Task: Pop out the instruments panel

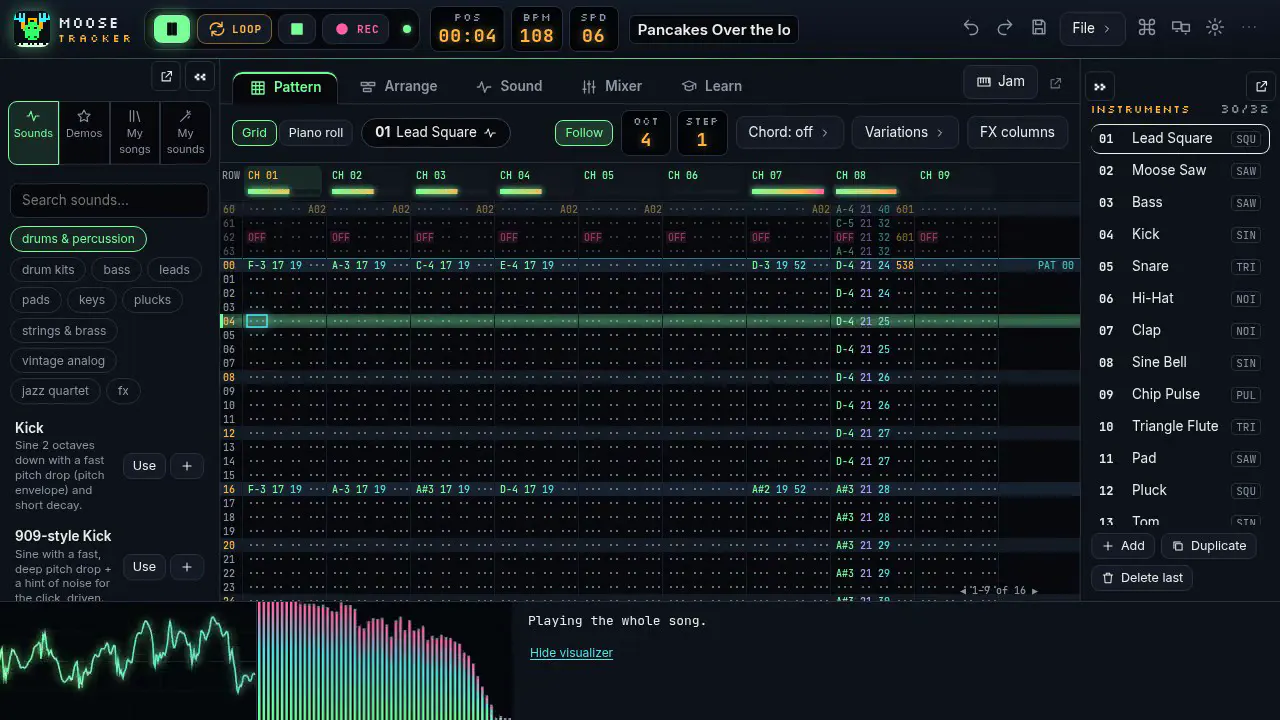Action: click(x=1261, y=87)
